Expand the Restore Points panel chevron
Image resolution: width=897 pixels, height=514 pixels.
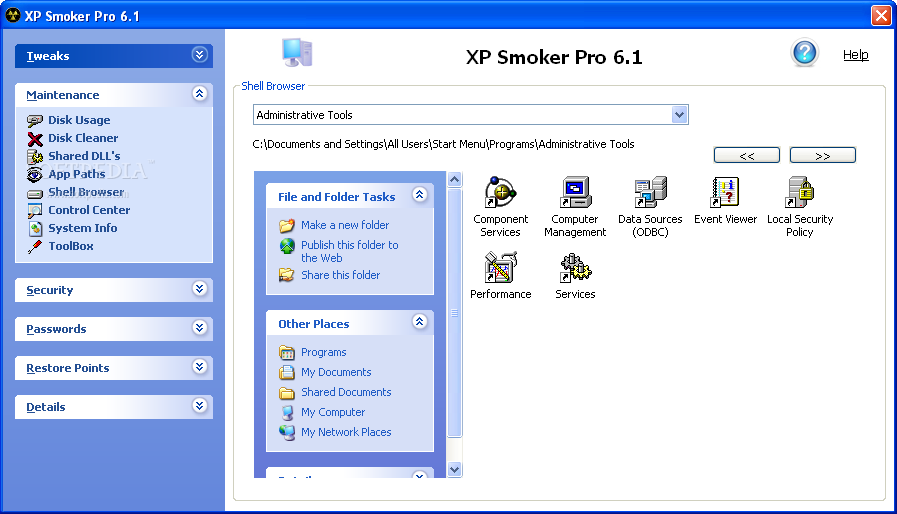coord(199,366)
